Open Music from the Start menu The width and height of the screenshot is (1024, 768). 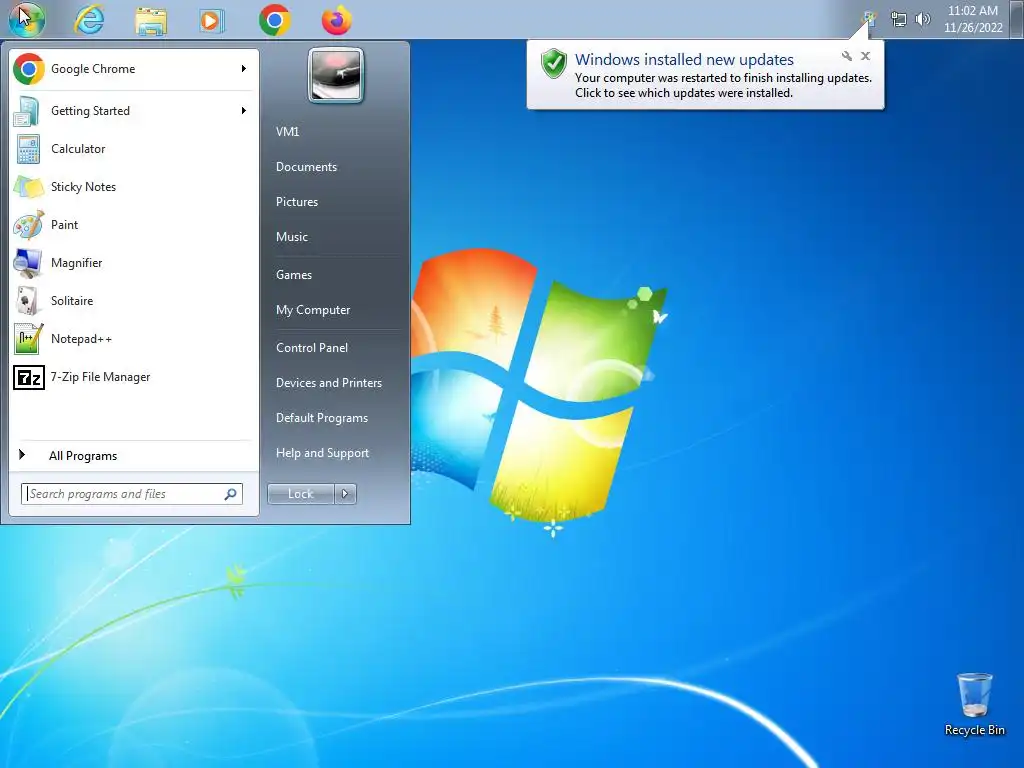(292, 237)
